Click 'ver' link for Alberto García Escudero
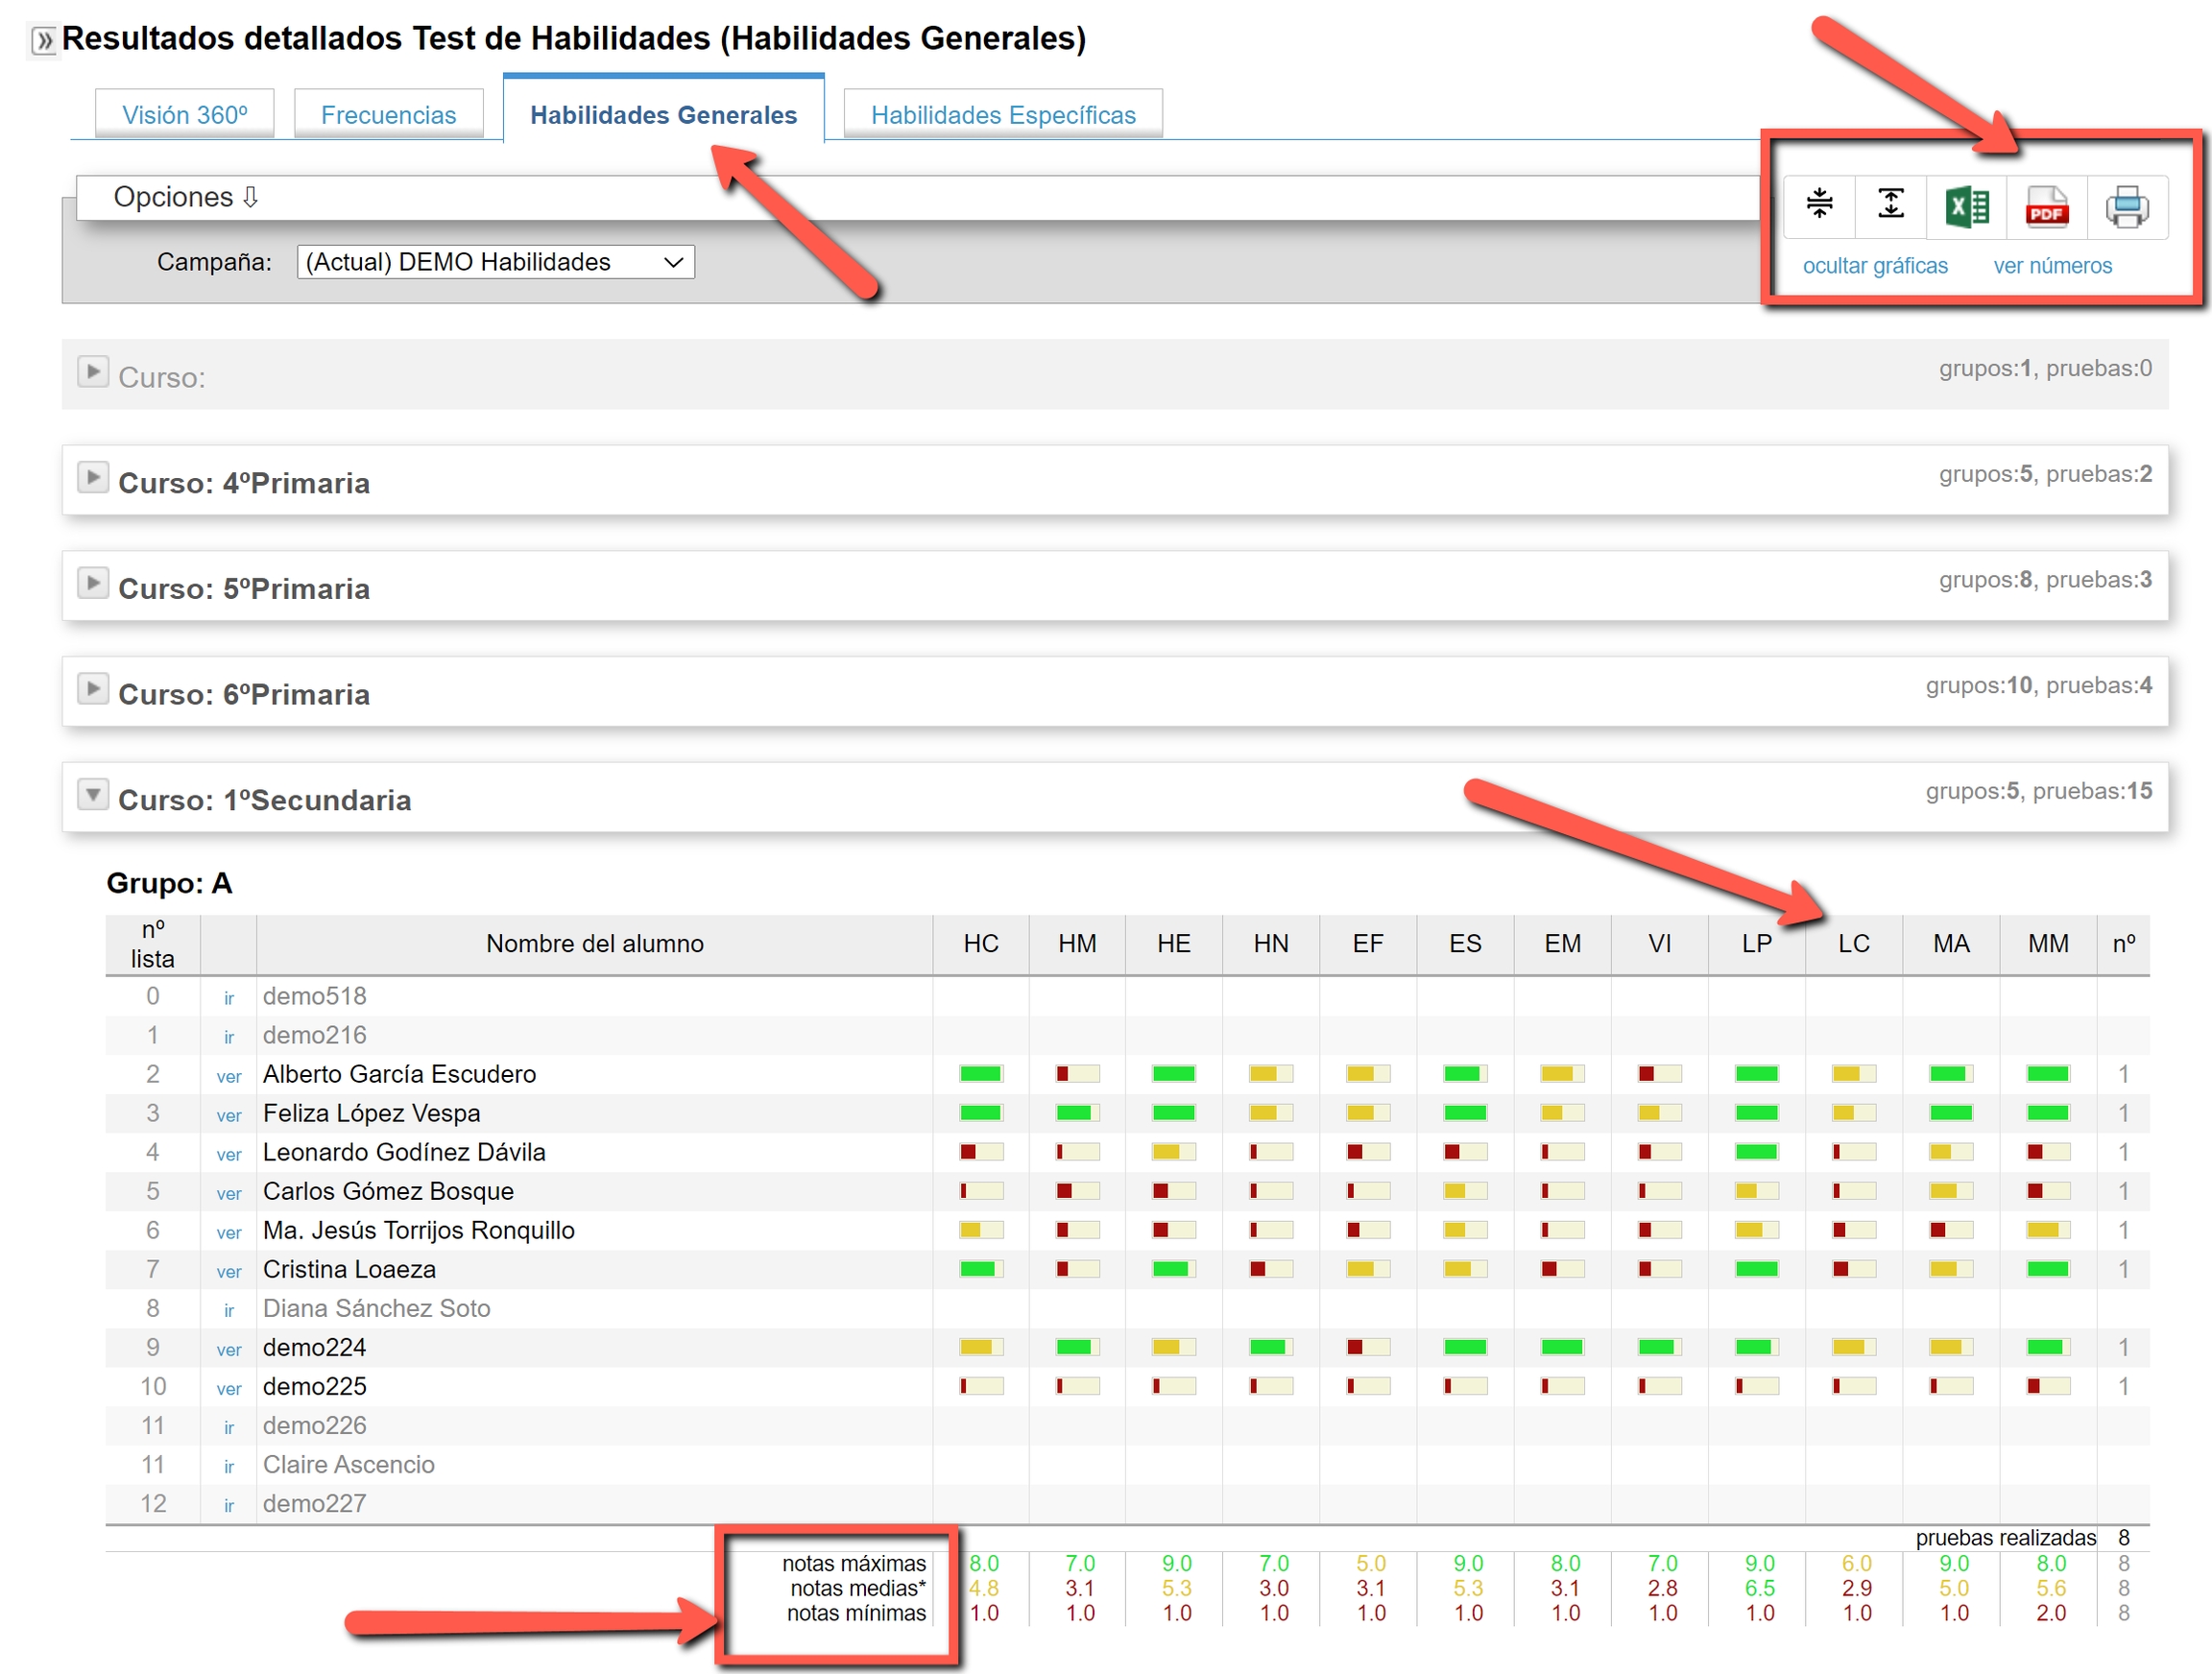Image resolution: width=2212 pixels, height=1674 pixels. click(229, 1076)
